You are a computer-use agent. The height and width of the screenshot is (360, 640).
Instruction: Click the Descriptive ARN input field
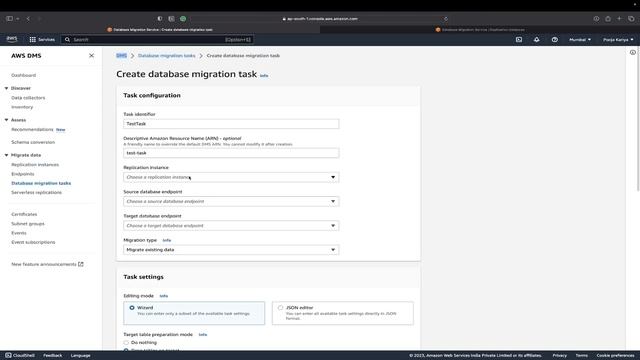[x=231, y=153]
